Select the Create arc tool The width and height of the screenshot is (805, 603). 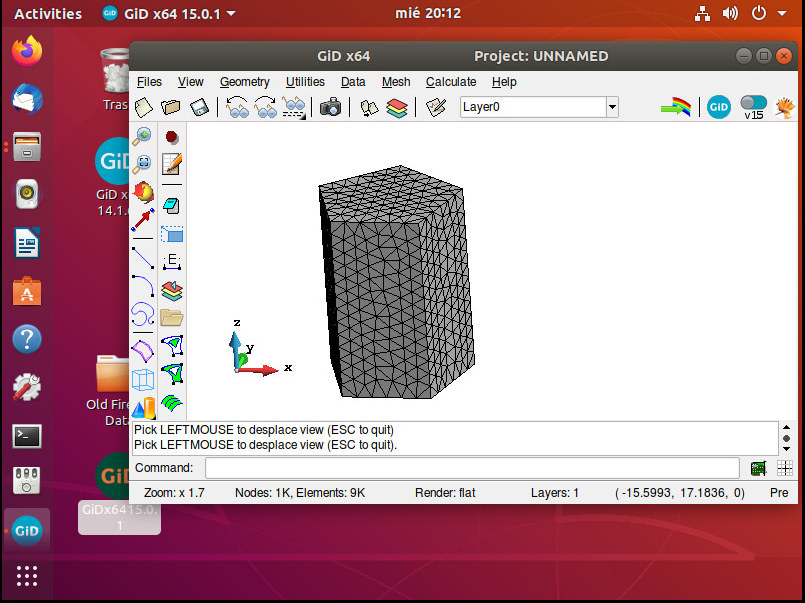point(142,288)
